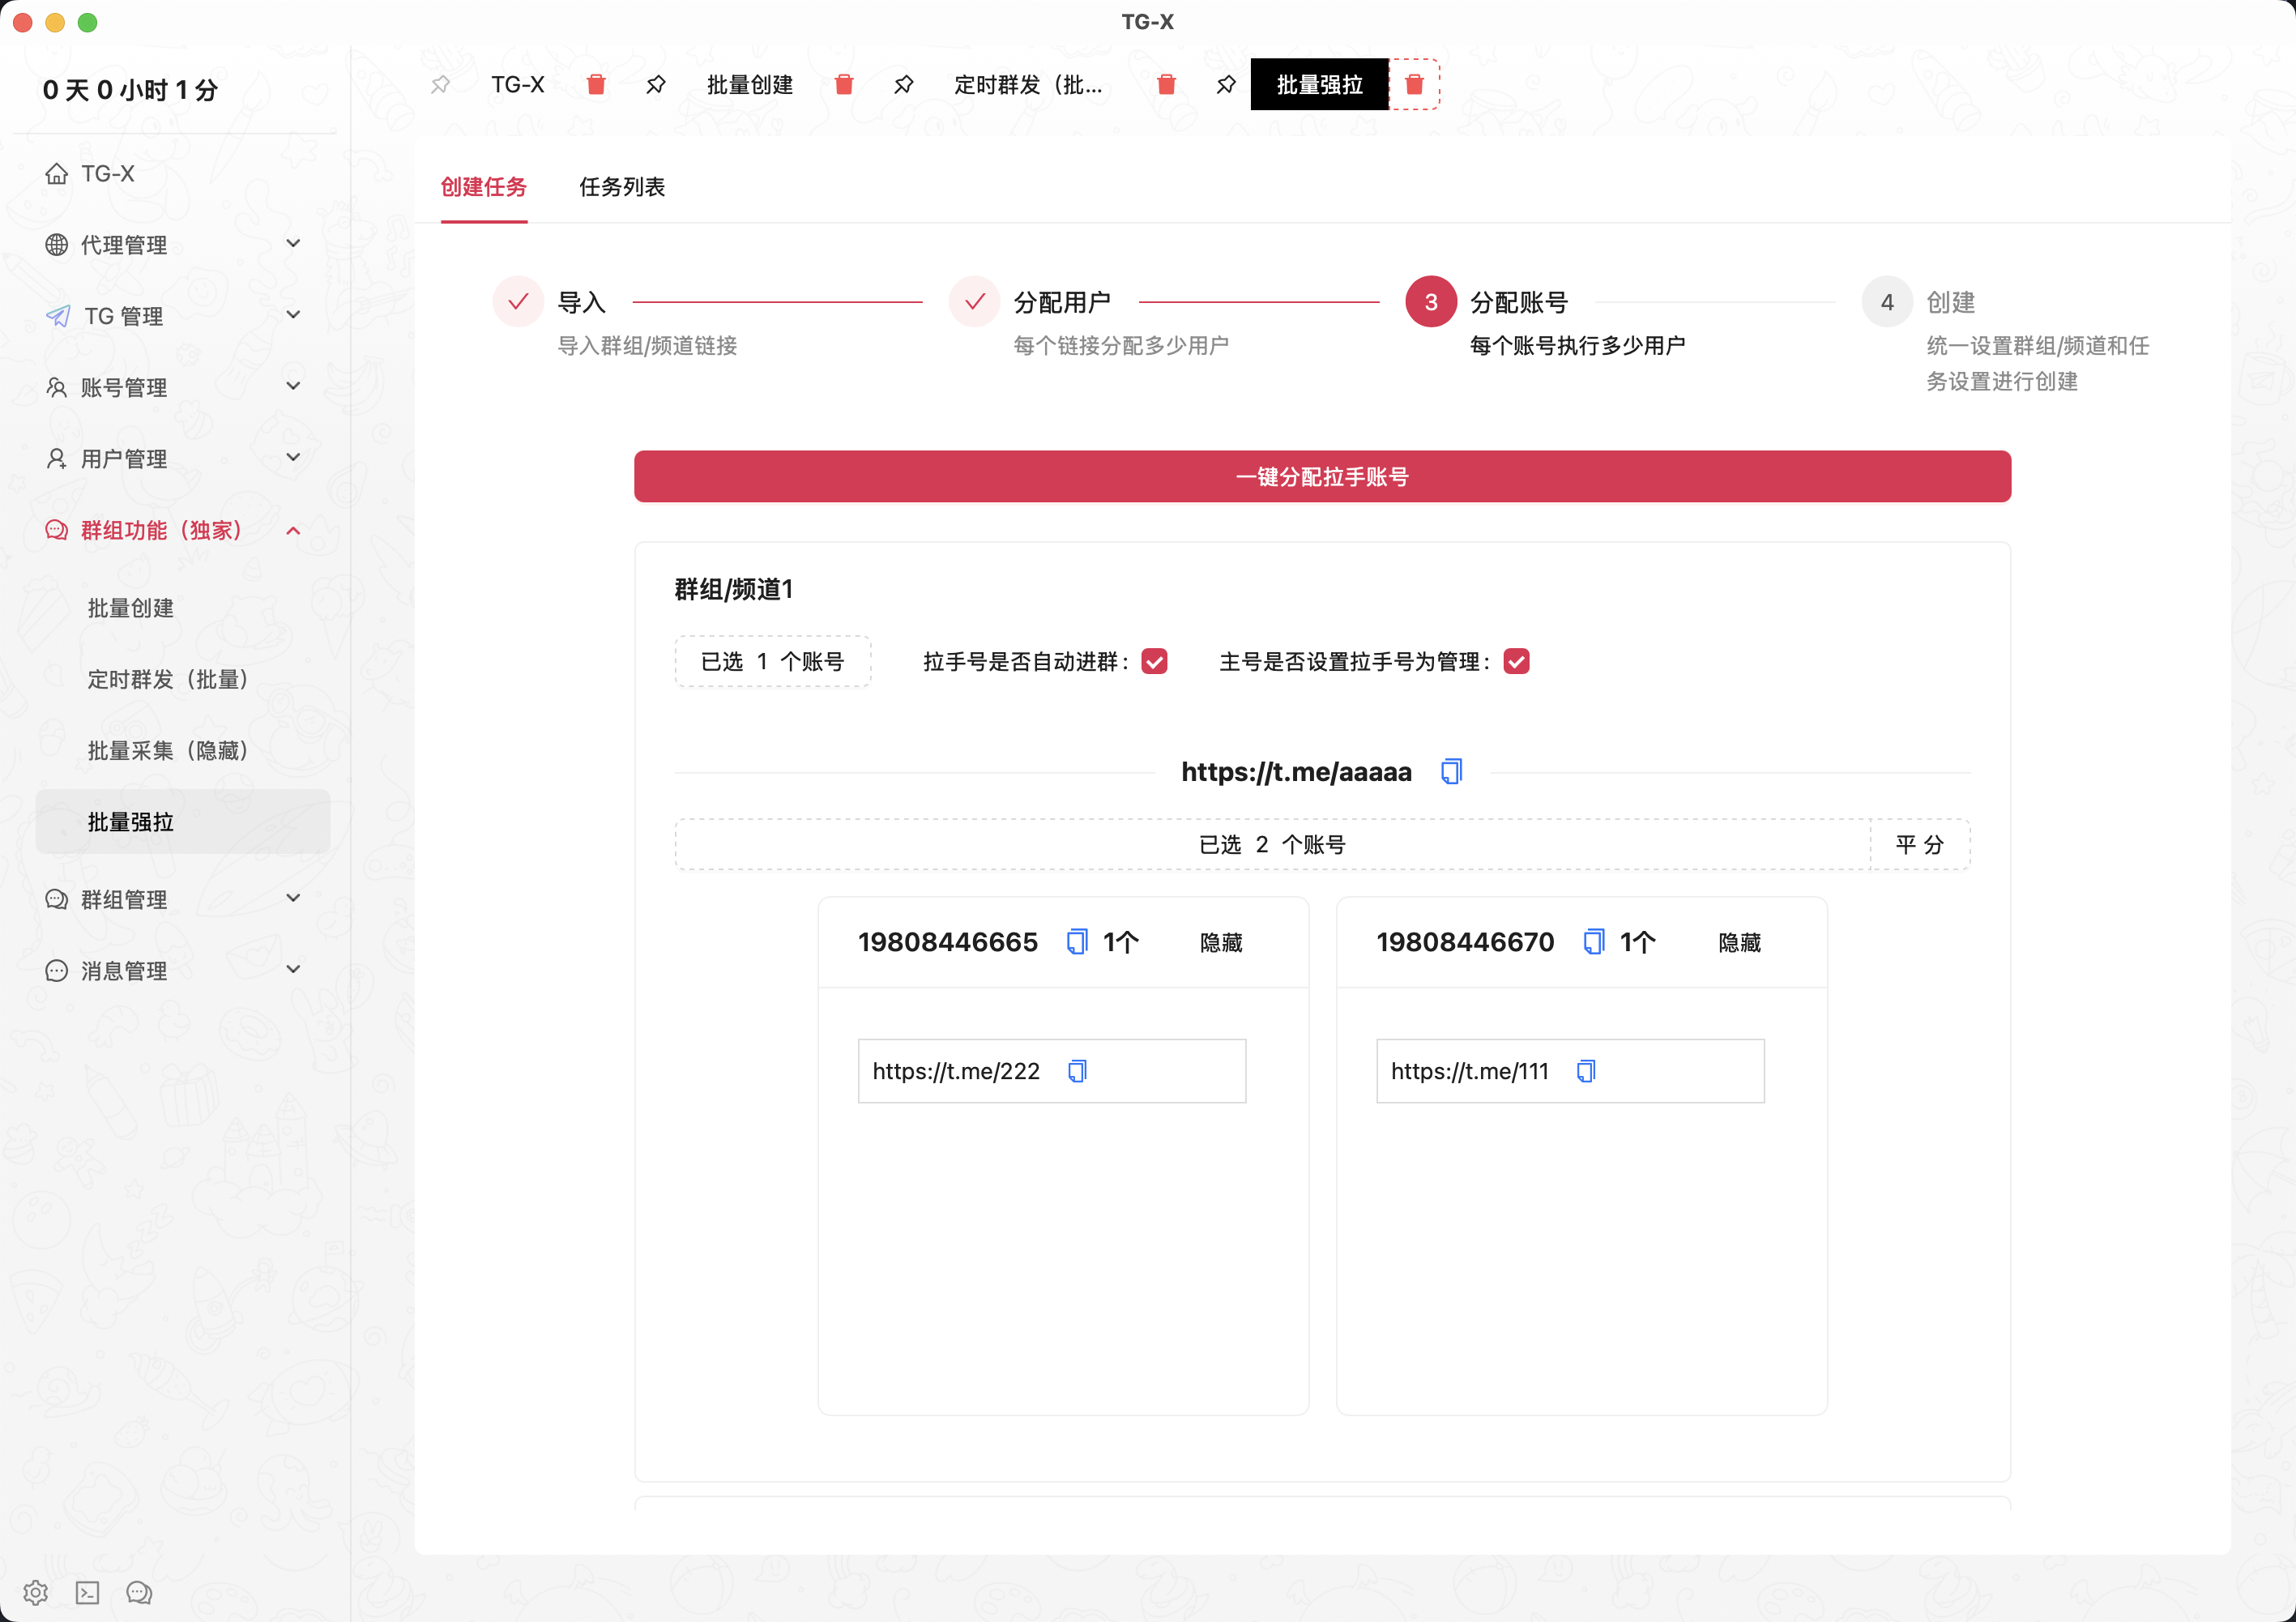Image resolution: width=2296 pixels, height=1622 pixels.
Task: Click the 平分 button
Action: [1920, 844]
